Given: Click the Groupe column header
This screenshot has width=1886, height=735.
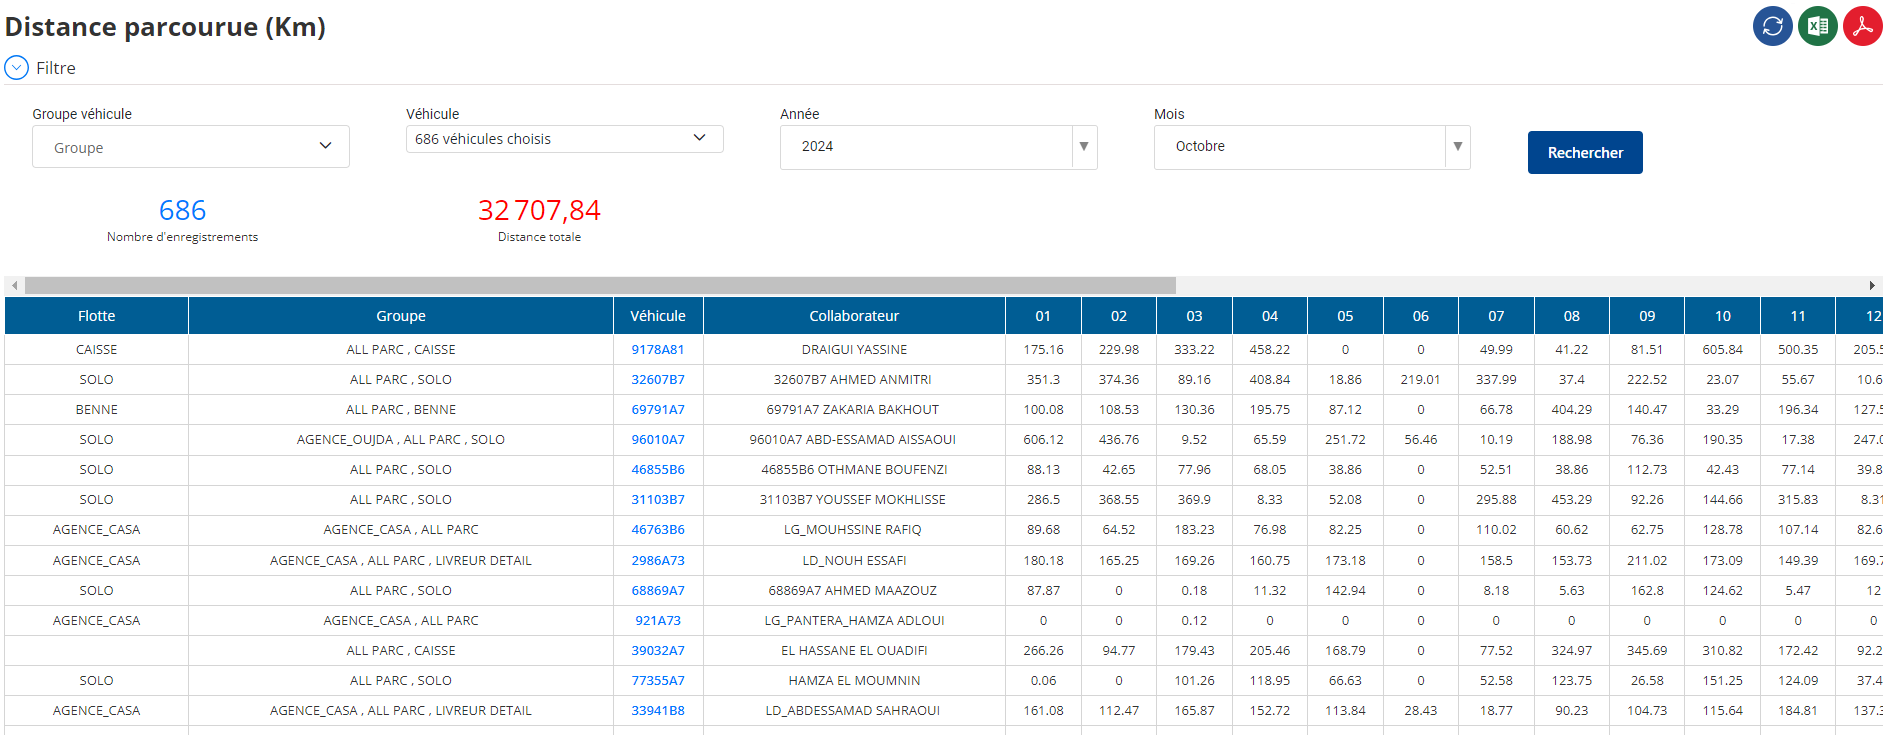Looking at the screenshot, I should click(401, 316).
